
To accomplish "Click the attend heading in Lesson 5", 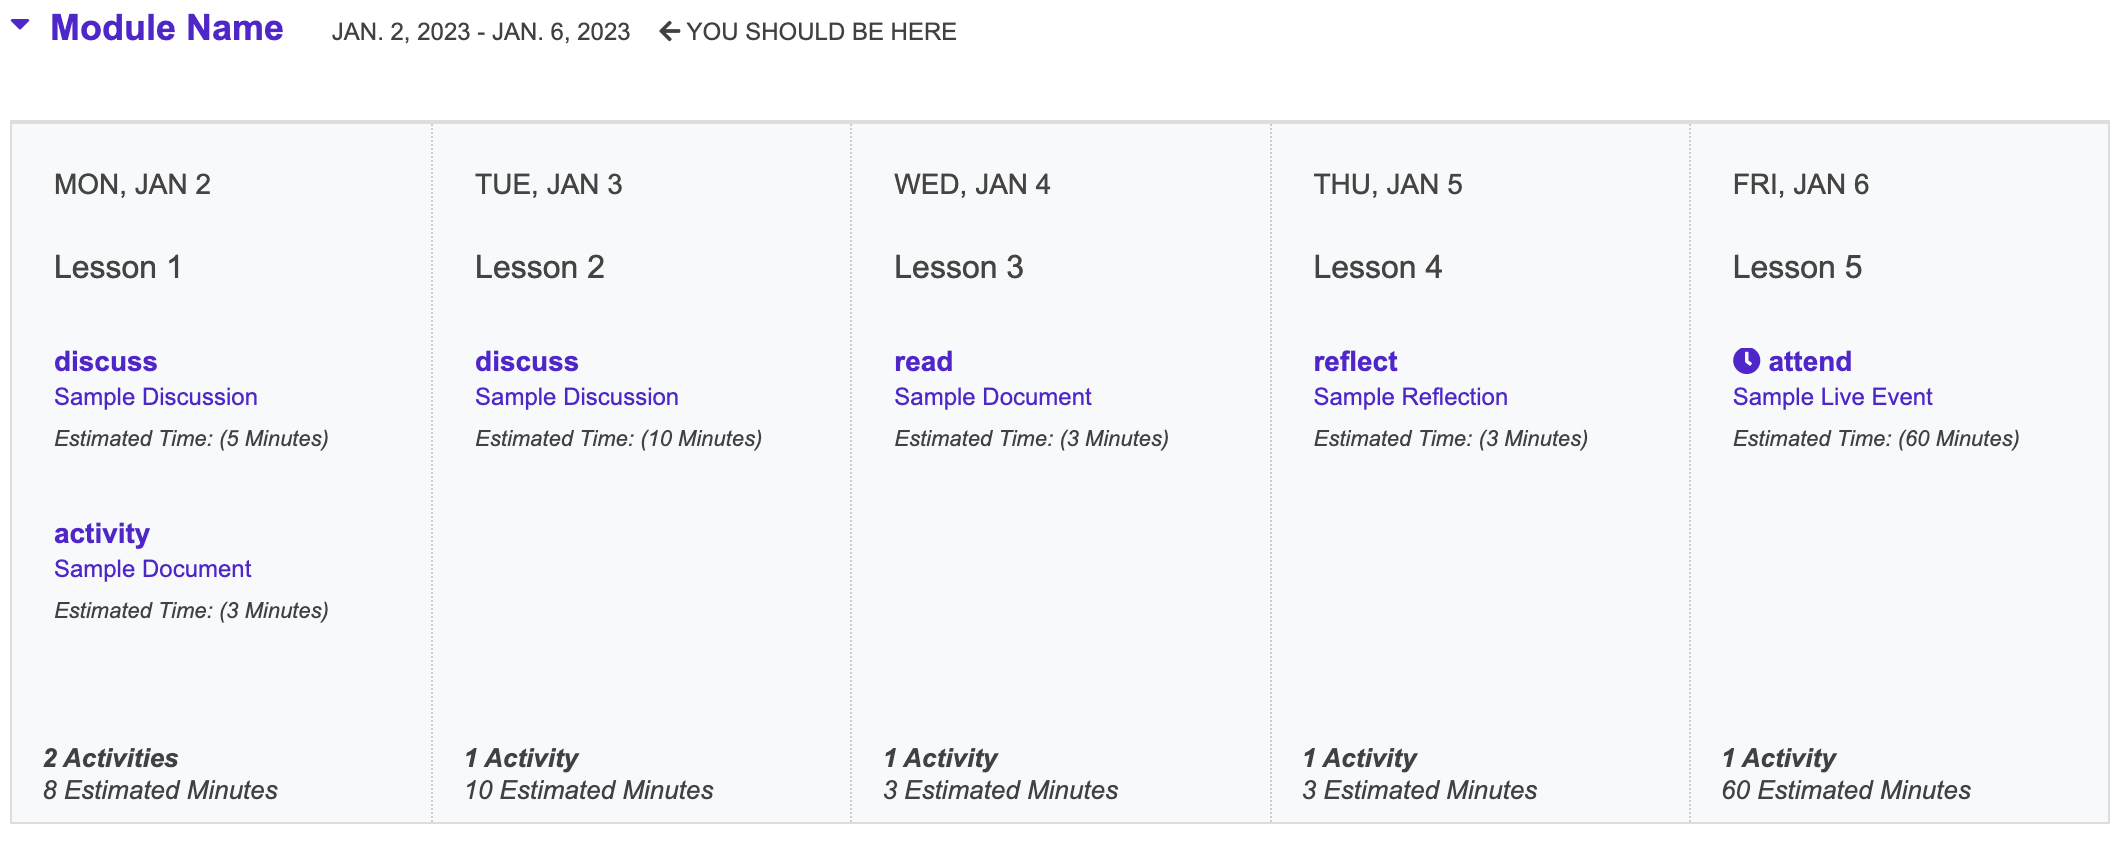I will pos(1809,361).
